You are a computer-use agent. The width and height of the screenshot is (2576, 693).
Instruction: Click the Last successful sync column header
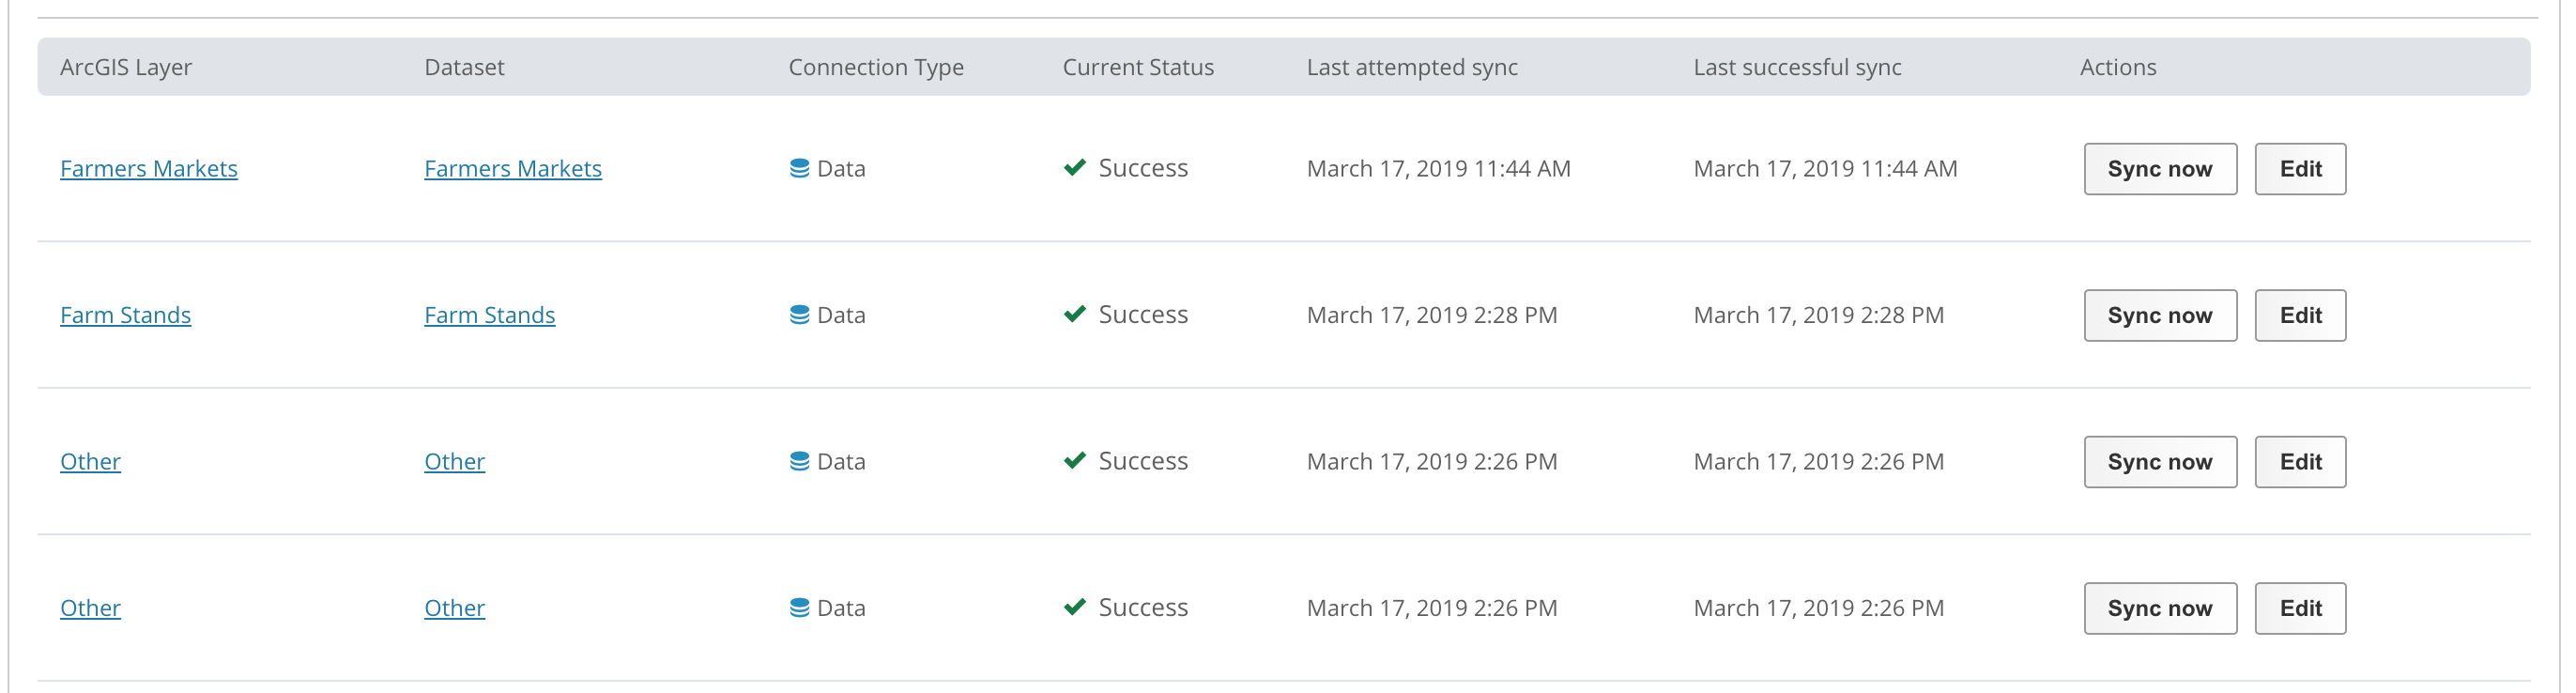(1797, 67)
